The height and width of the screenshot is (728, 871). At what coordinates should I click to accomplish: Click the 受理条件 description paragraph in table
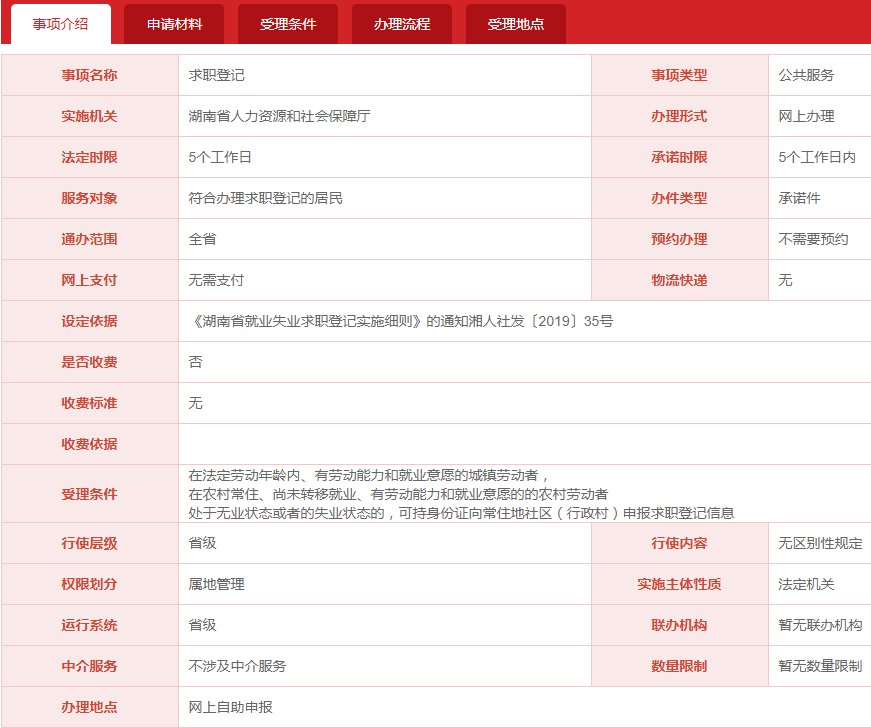coord(460,494)
